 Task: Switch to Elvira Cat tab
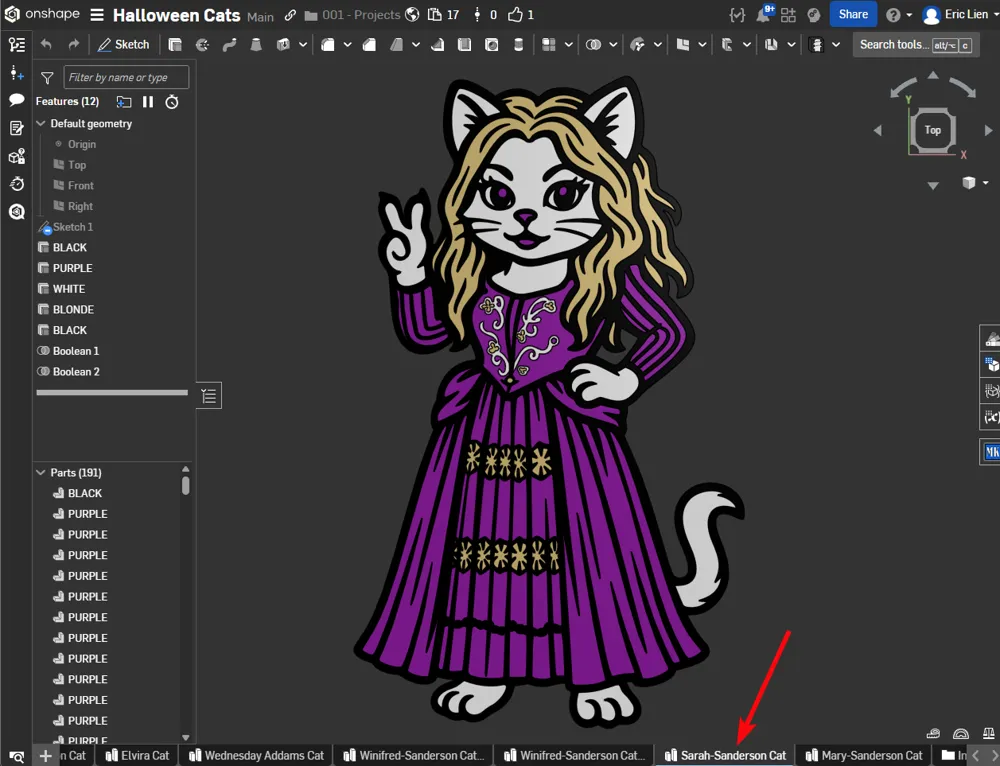[x=138, y=755]
